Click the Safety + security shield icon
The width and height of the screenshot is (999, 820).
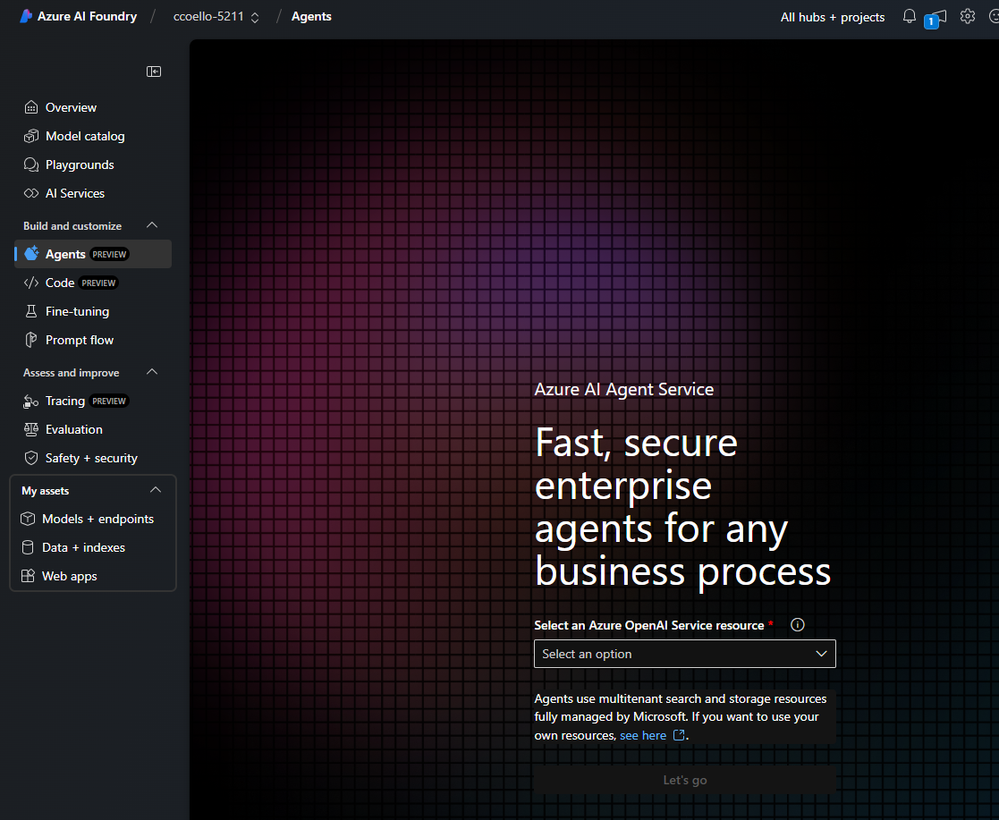[x=31, y=458]
